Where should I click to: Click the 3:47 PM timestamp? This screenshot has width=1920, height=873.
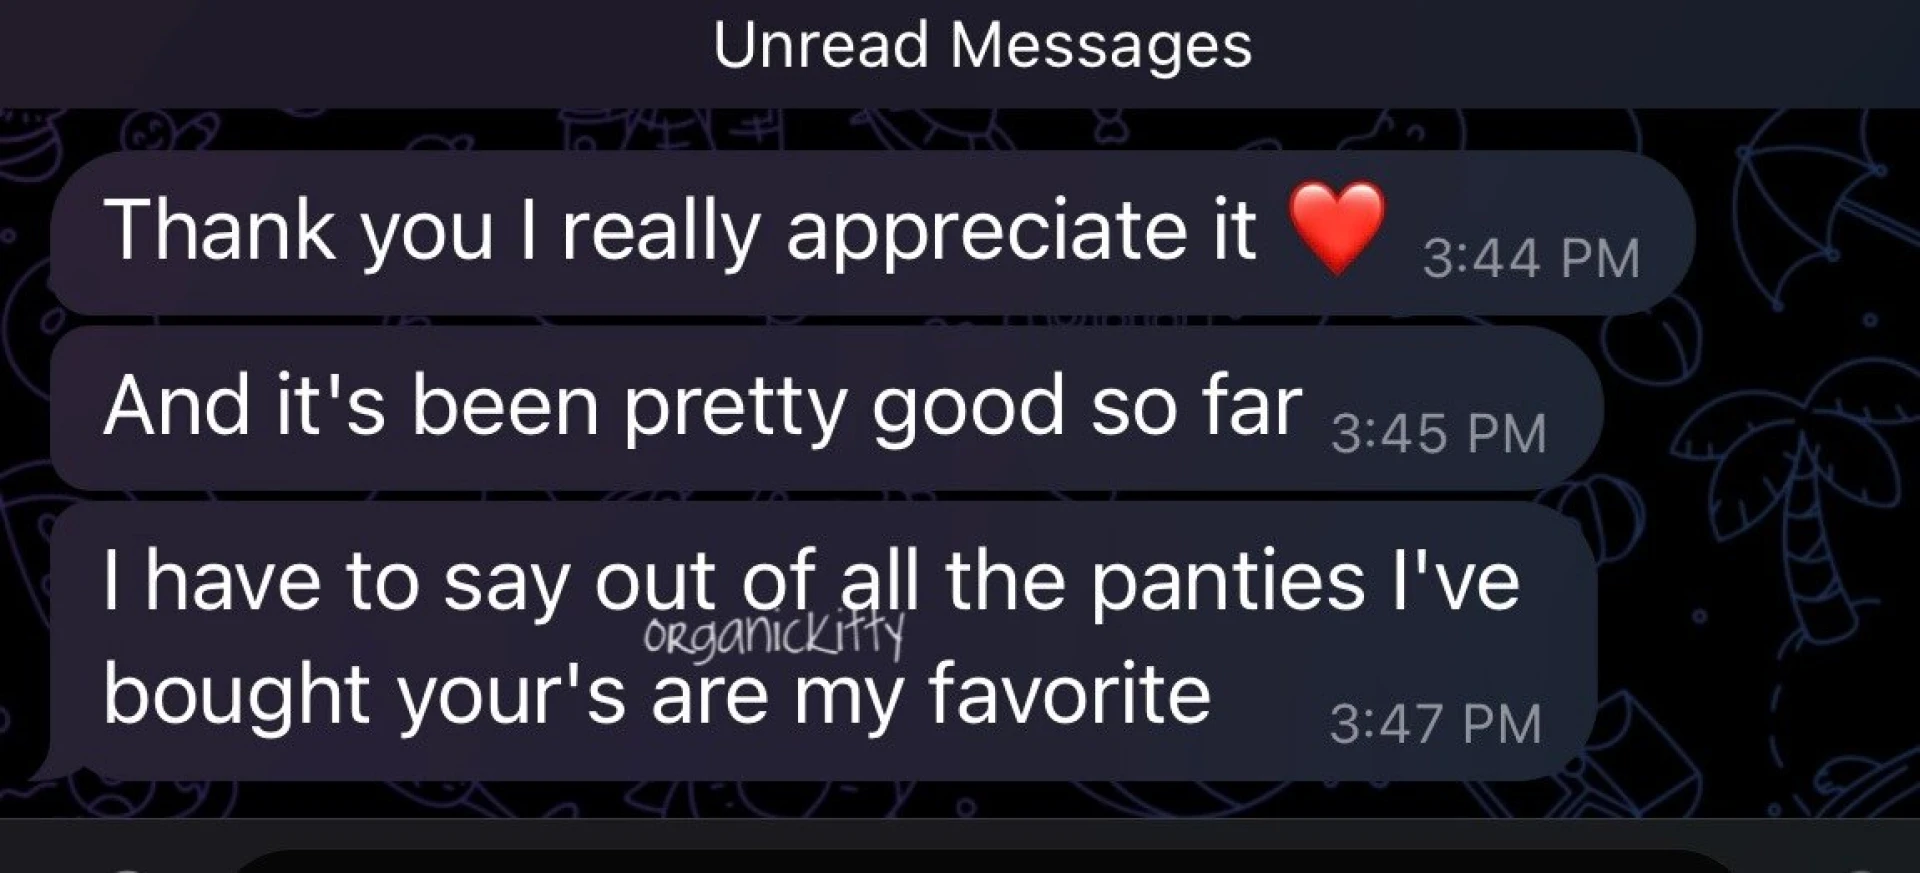[x=1436, y=724]
